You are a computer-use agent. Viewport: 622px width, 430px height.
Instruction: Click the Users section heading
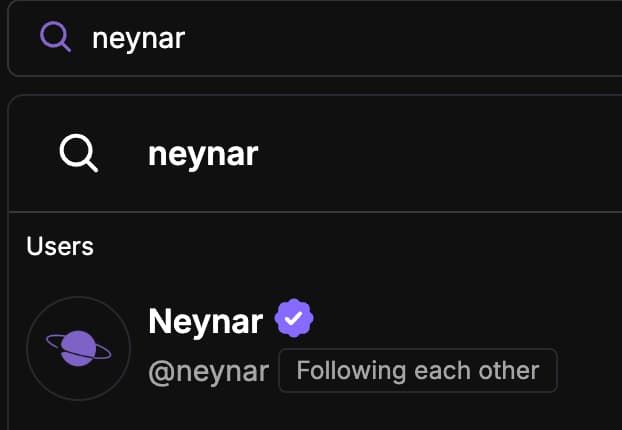(60, 246)
